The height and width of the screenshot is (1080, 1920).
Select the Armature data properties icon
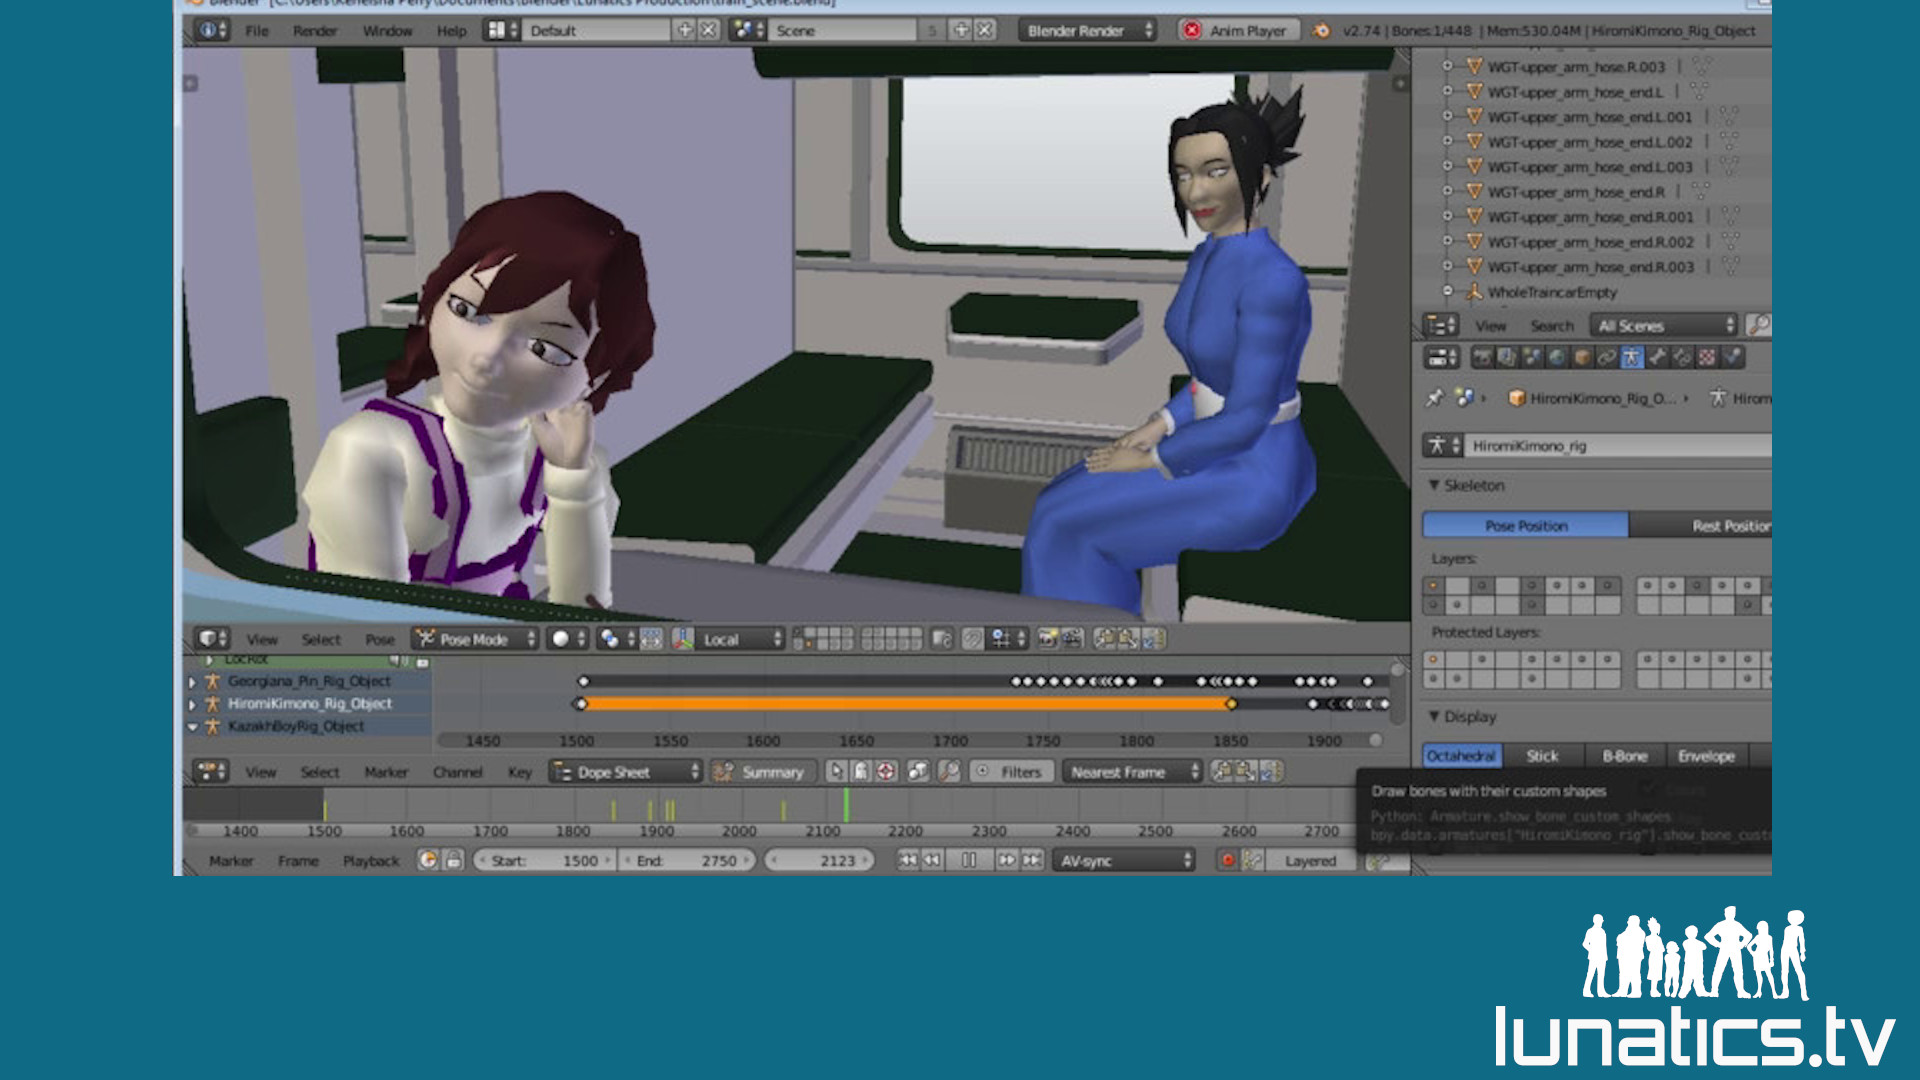tap(1632, 357)
